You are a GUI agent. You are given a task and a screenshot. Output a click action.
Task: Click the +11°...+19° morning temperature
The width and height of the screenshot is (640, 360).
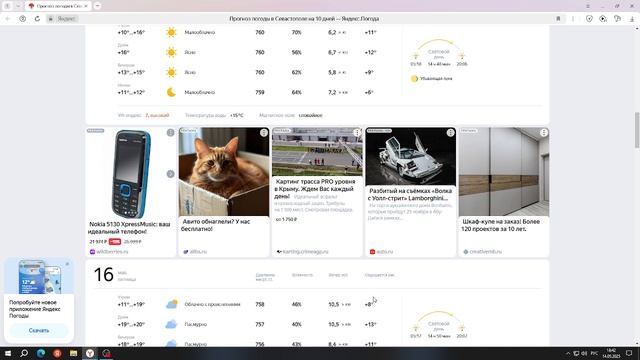point(131,304)
